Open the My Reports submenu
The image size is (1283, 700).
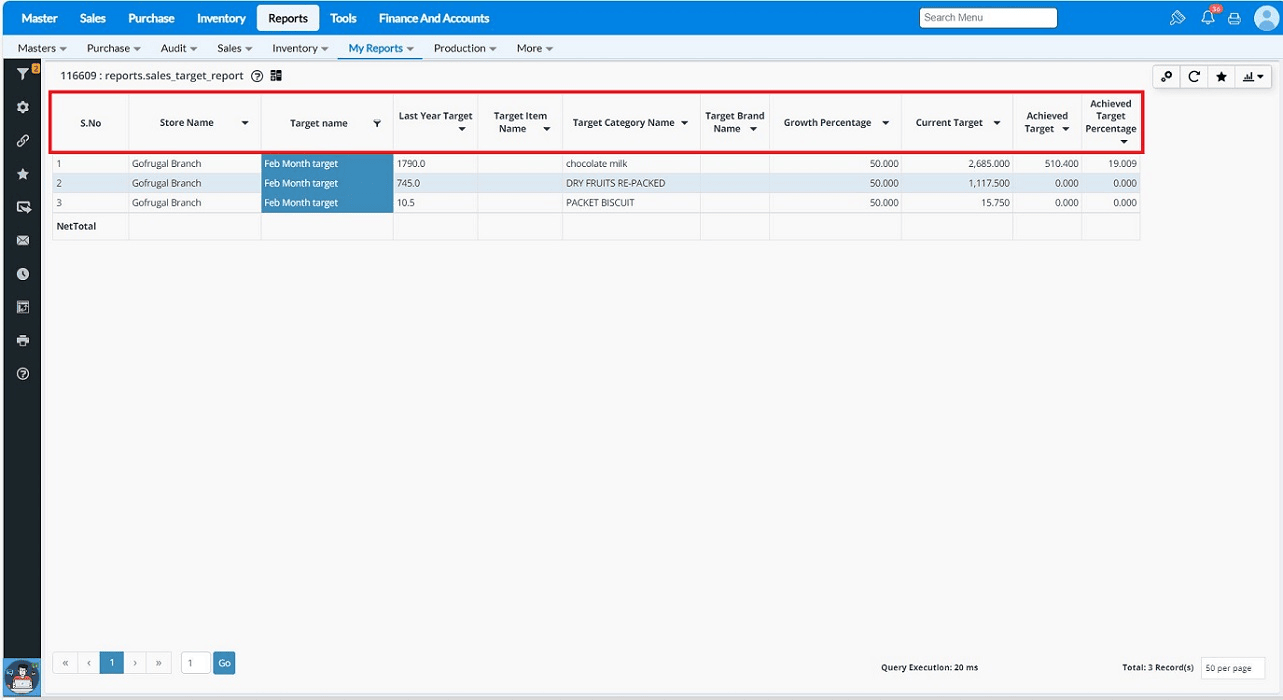380,48
